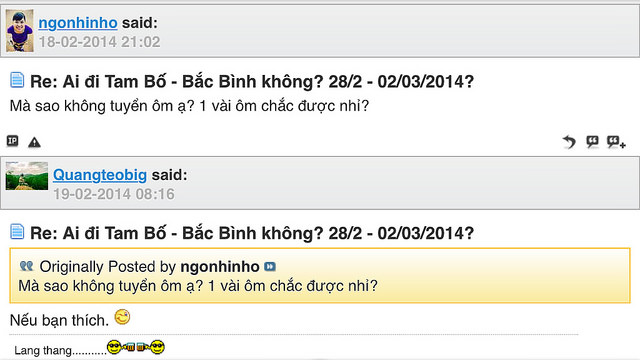Image resolution: width=640 pixels, height=360 pixels.
Task: Click the IP address icon below first post
Action: (x=13, y=141)
